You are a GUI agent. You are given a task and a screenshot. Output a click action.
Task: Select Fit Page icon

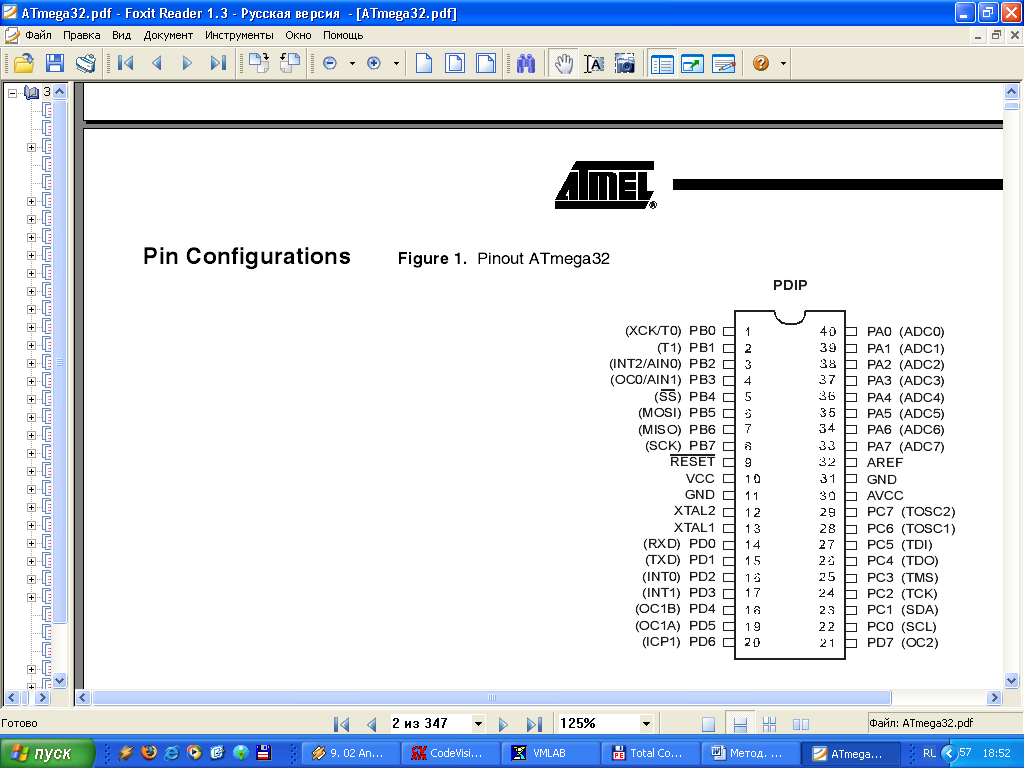455,63
